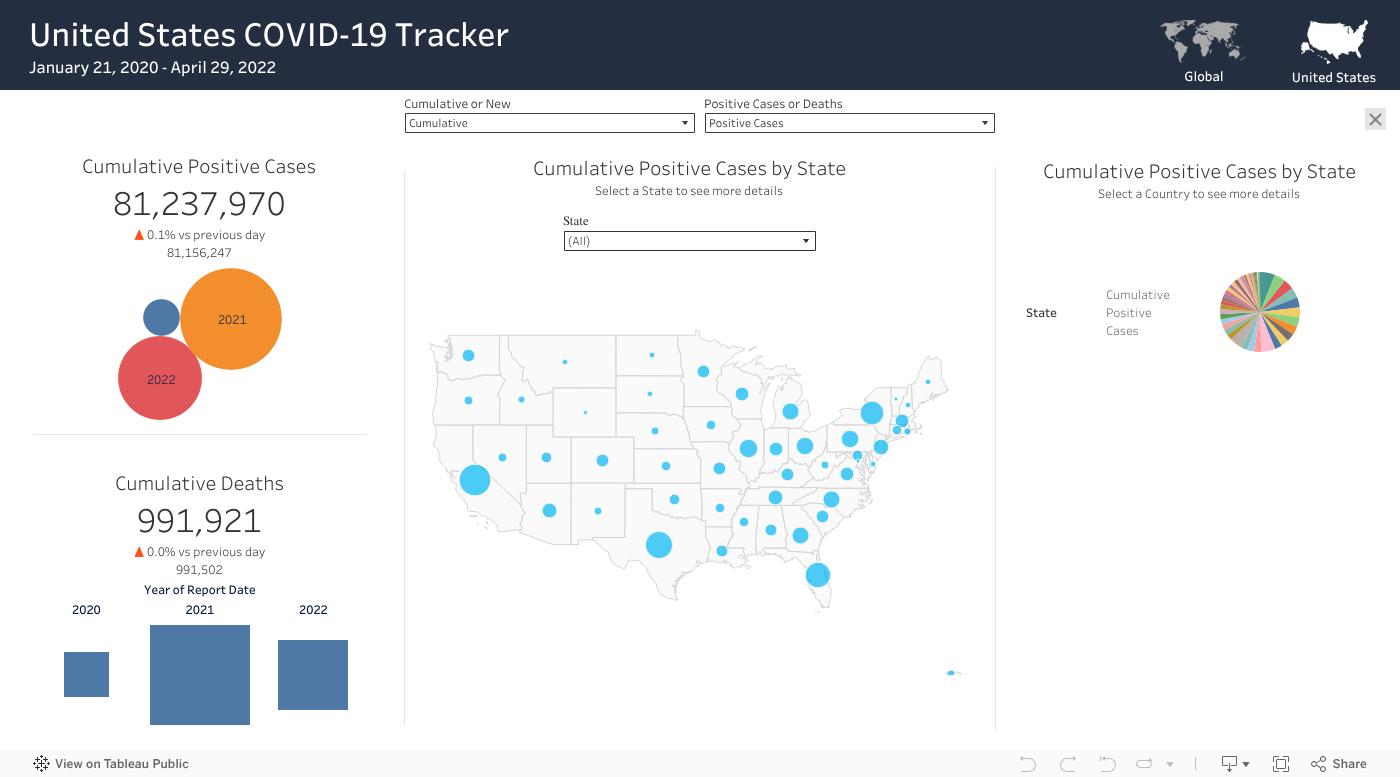
Task: Open View on Tableau Public link
Action: [111, 764]
